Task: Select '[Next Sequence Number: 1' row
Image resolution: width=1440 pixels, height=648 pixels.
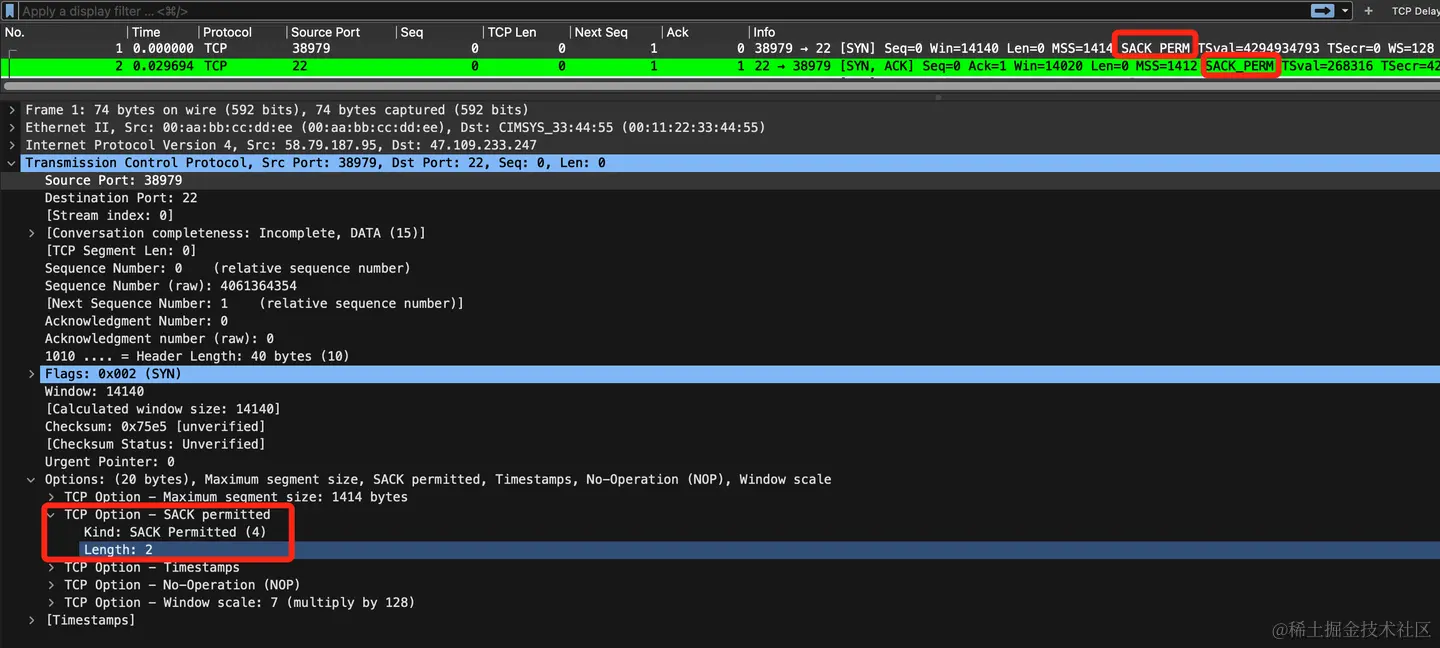Action: pos(720,303)
